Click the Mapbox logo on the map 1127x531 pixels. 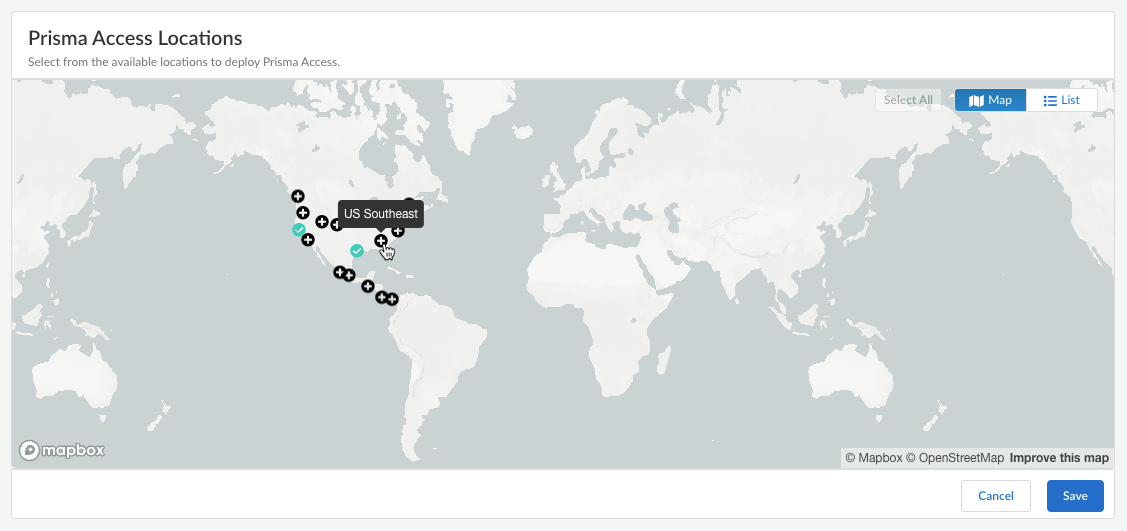click(62, 451)
